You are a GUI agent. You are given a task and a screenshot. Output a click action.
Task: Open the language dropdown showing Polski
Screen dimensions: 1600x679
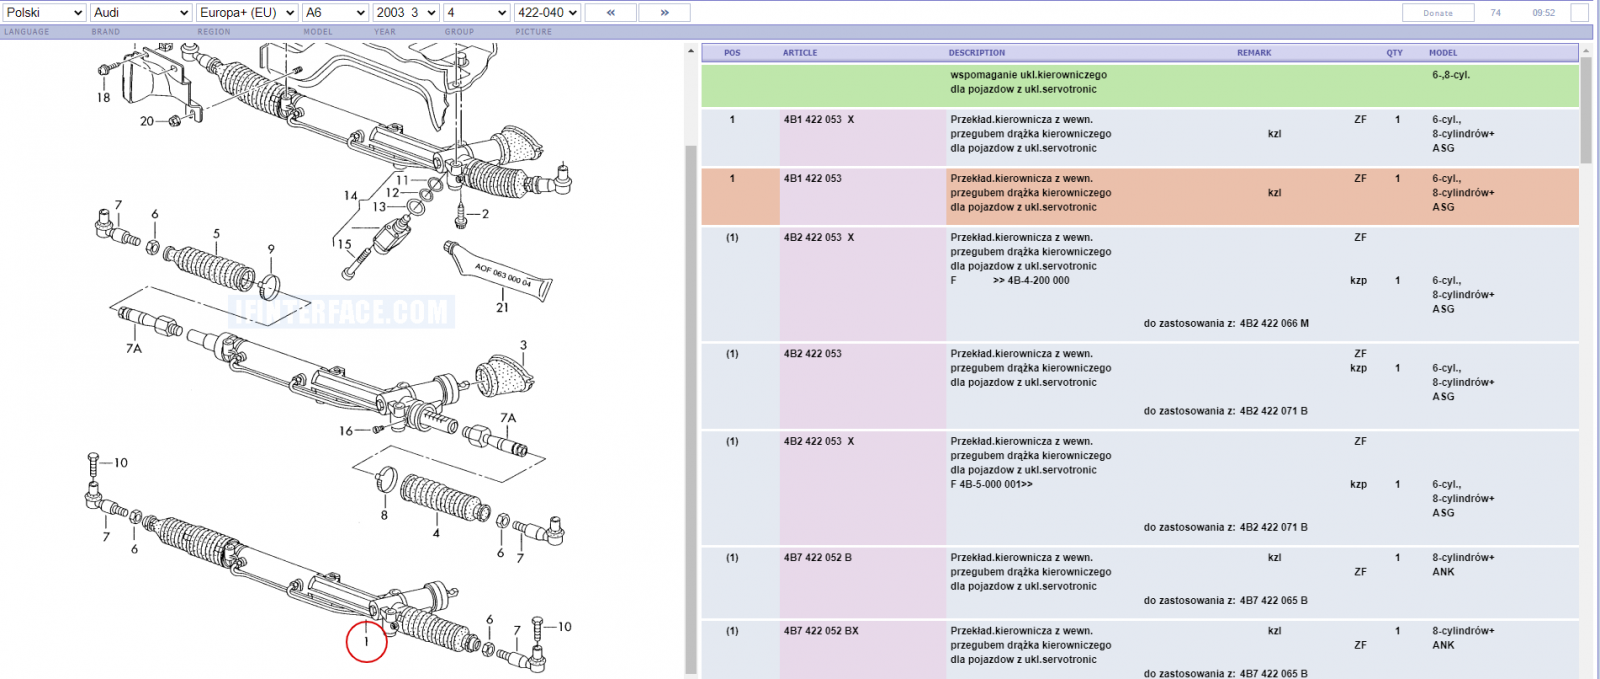click(x=44, y=12)
